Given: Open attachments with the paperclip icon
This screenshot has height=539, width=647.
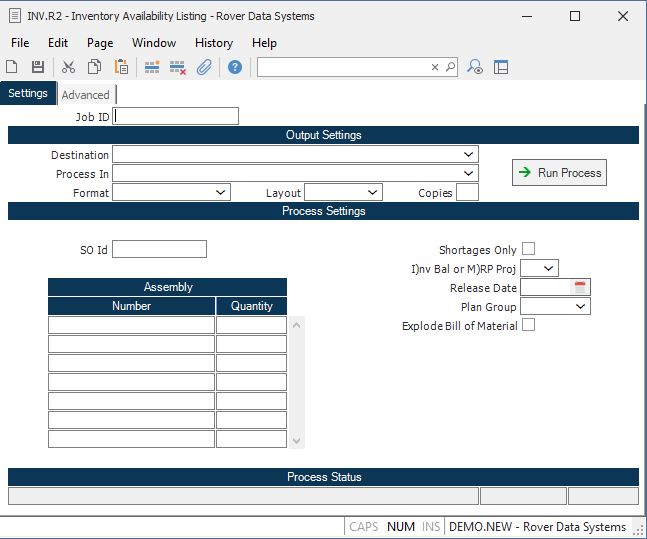Looking at the screenshot, I should pyautogui.click(x=204, y=67).
